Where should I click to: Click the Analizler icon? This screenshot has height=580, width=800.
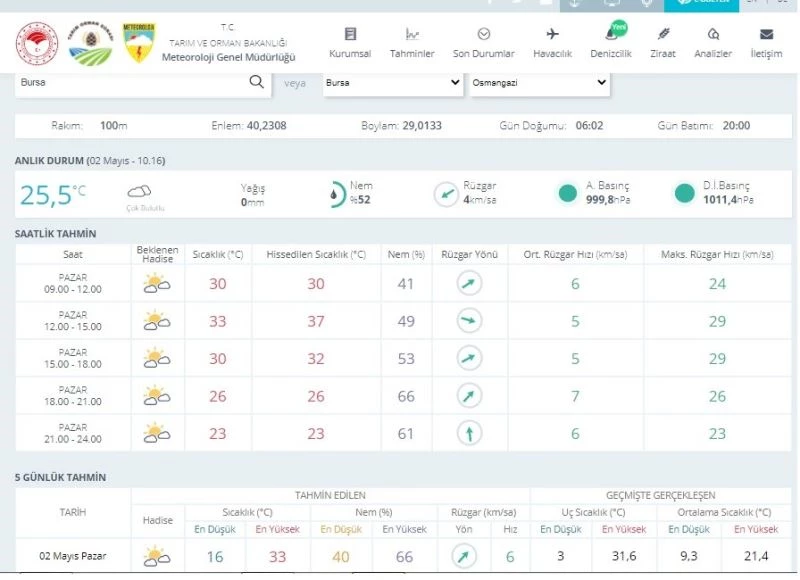click(x=713, y=35)
